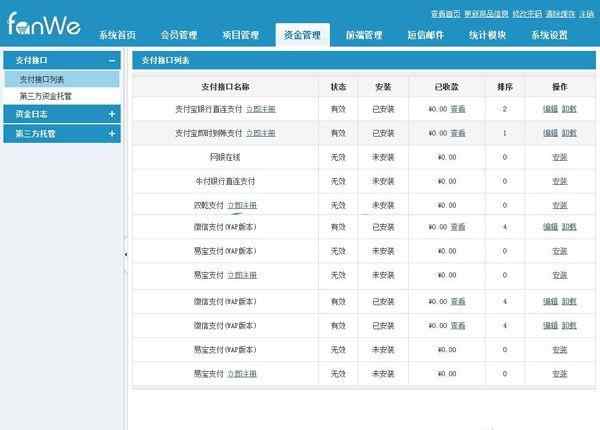Uninstall the 支付宝即时到账支付 interface
The width and height of the screenshot is (600, 430).
[x=569, y=133]
